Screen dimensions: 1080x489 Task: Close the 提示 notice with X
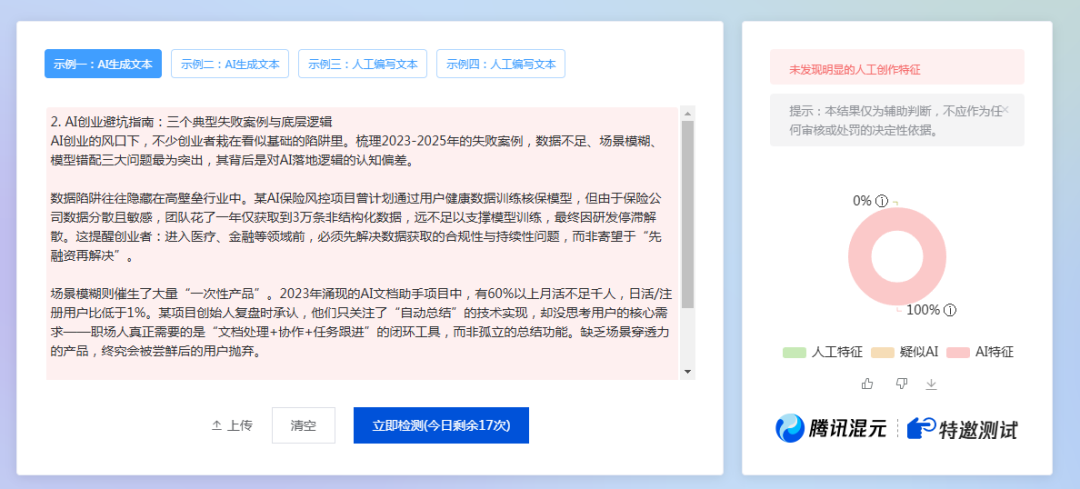click(x=1006, y=110)
